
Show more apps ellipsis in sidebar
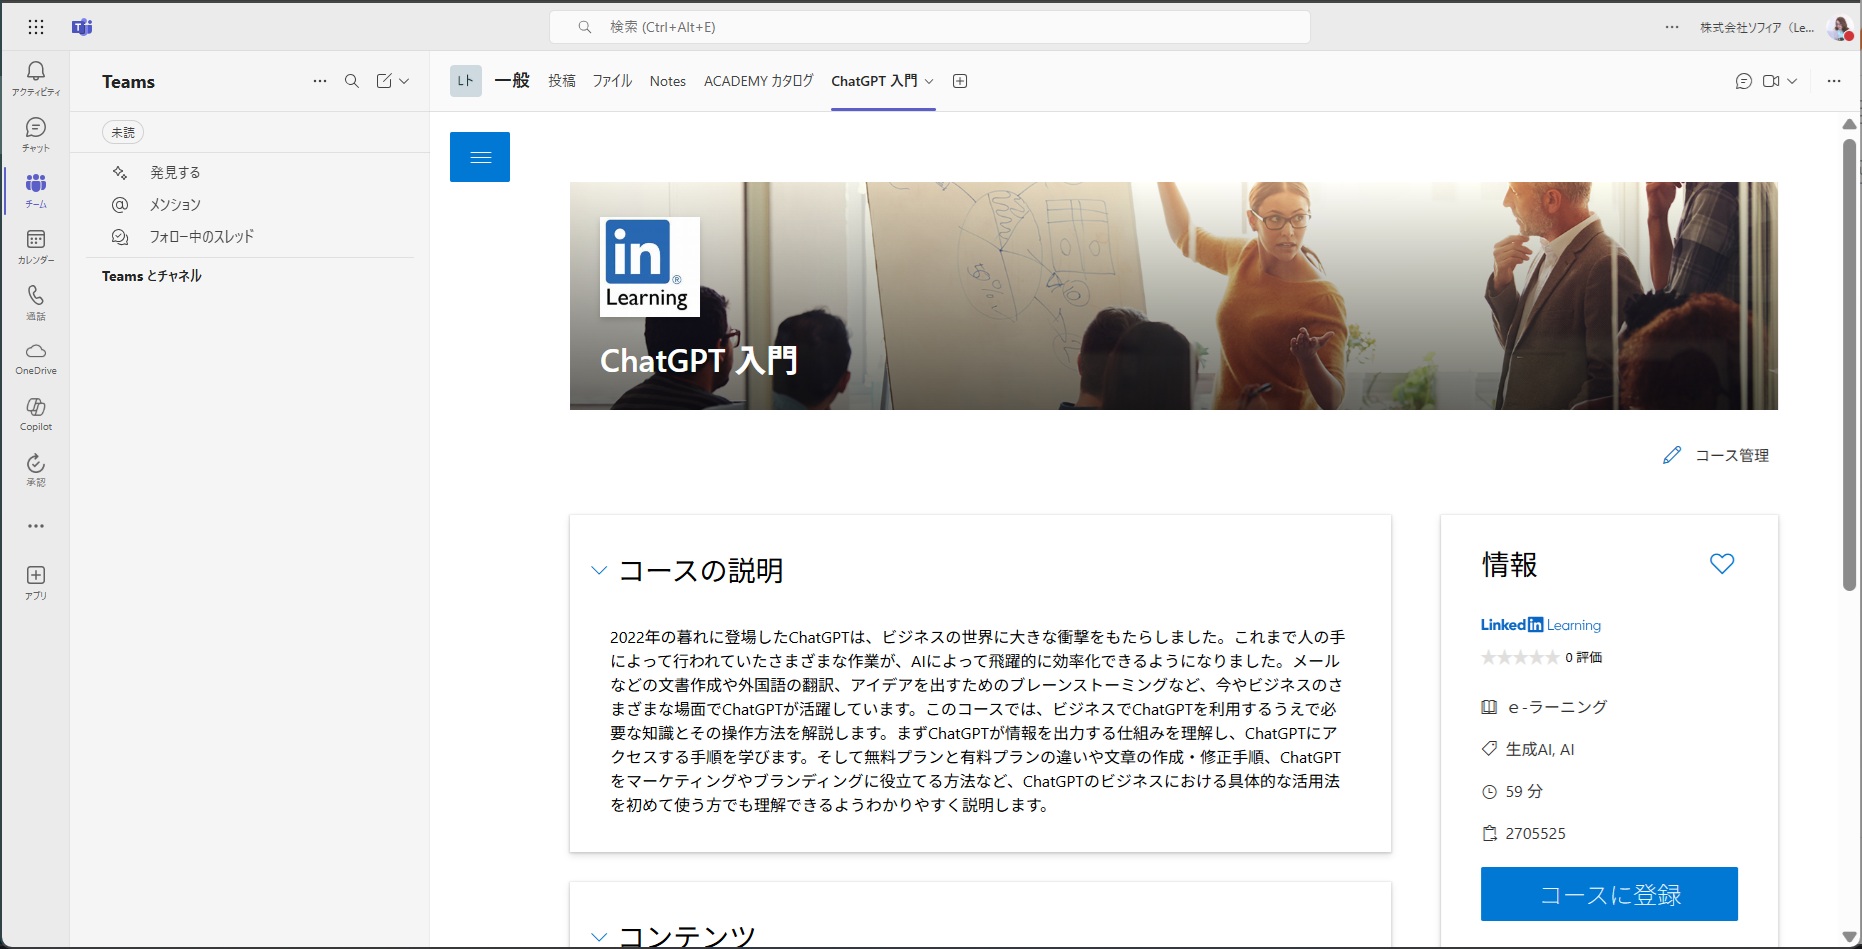(x=36, y=526)
